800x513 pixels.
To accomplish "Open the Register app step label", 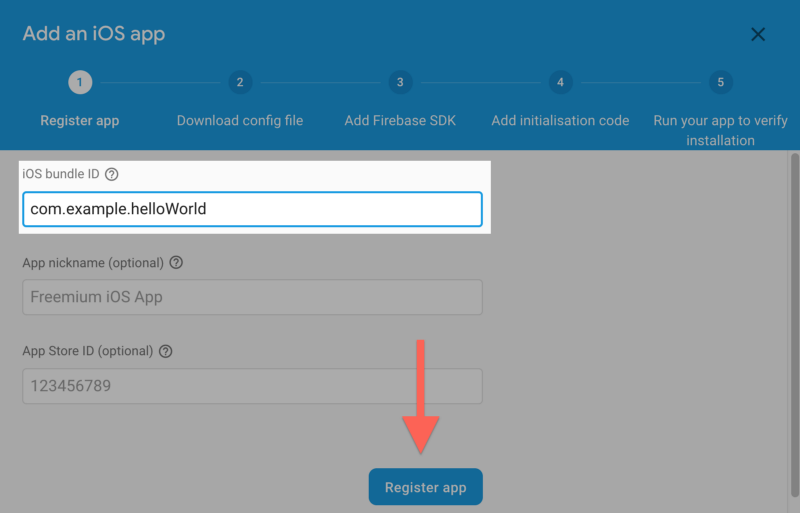I will coord(80,120).
